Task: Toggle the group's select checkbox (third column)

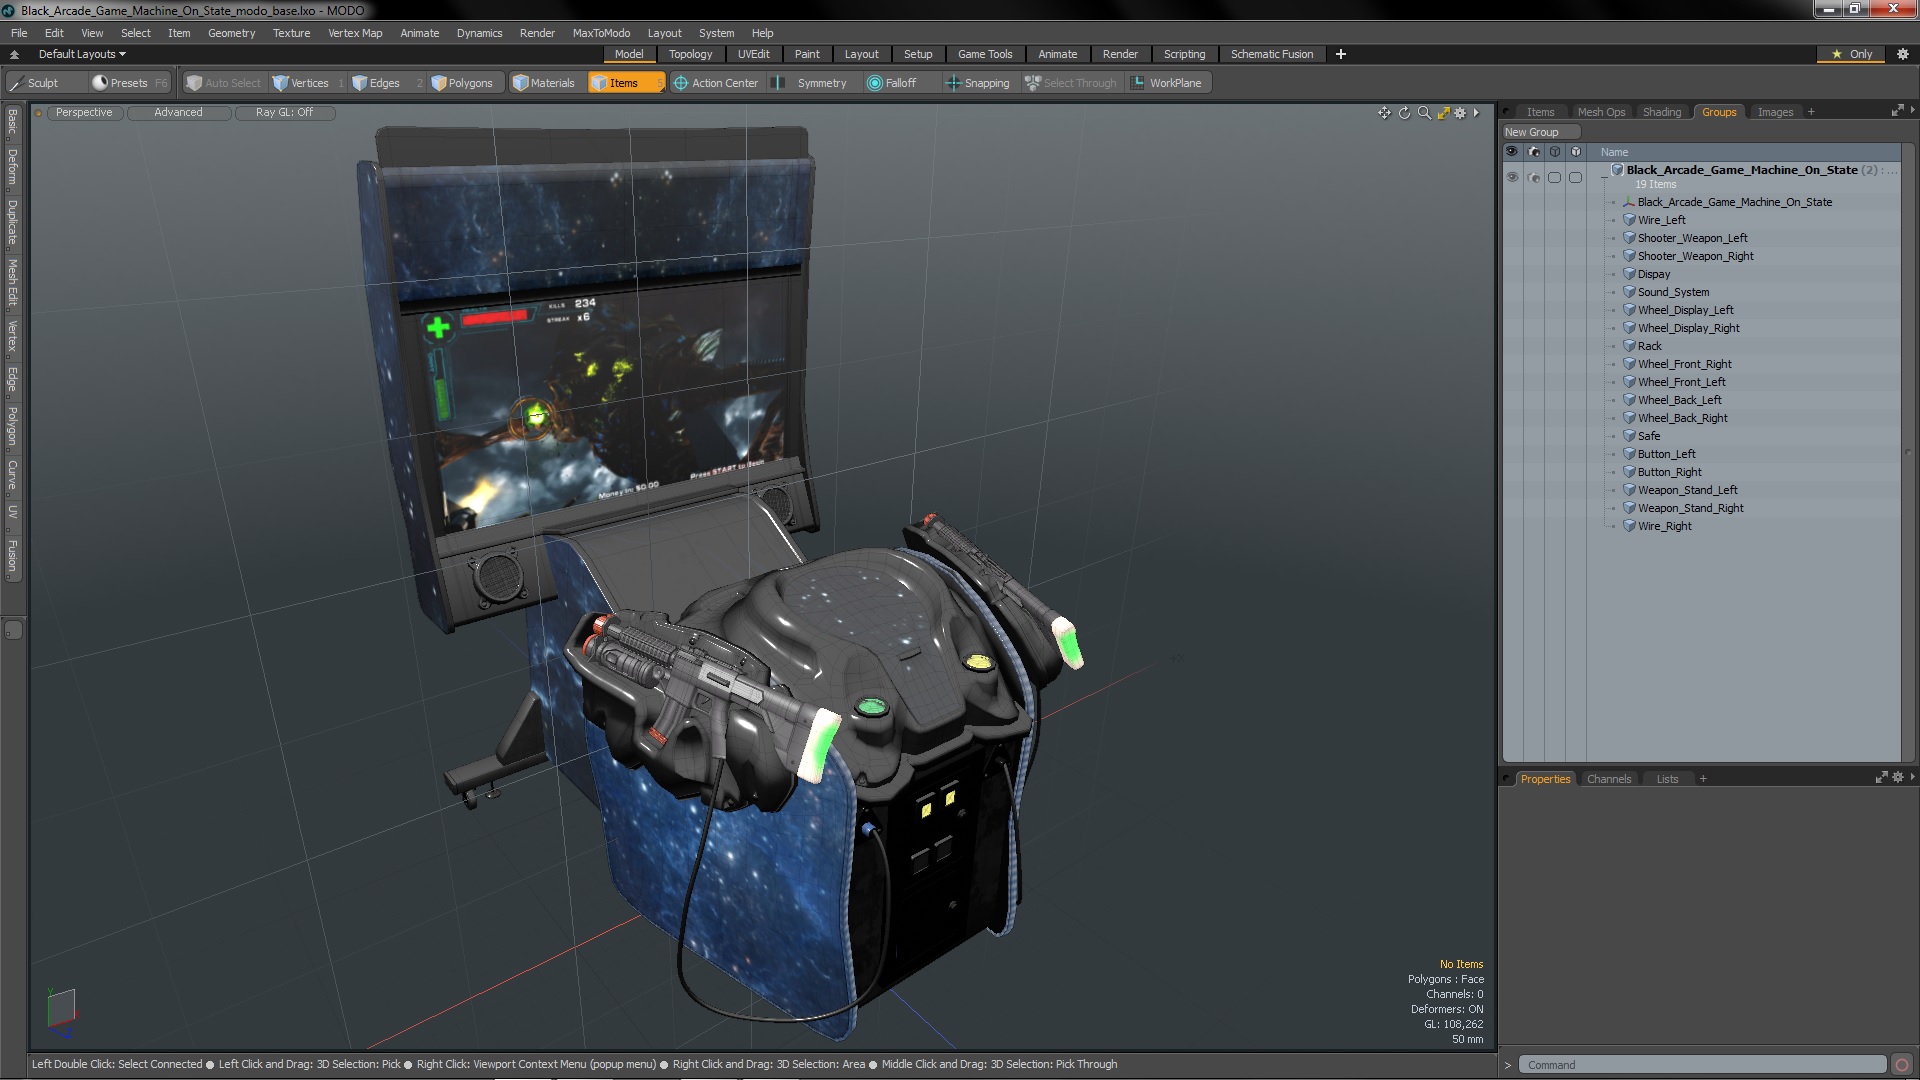Action: [x=1554, y=177]
